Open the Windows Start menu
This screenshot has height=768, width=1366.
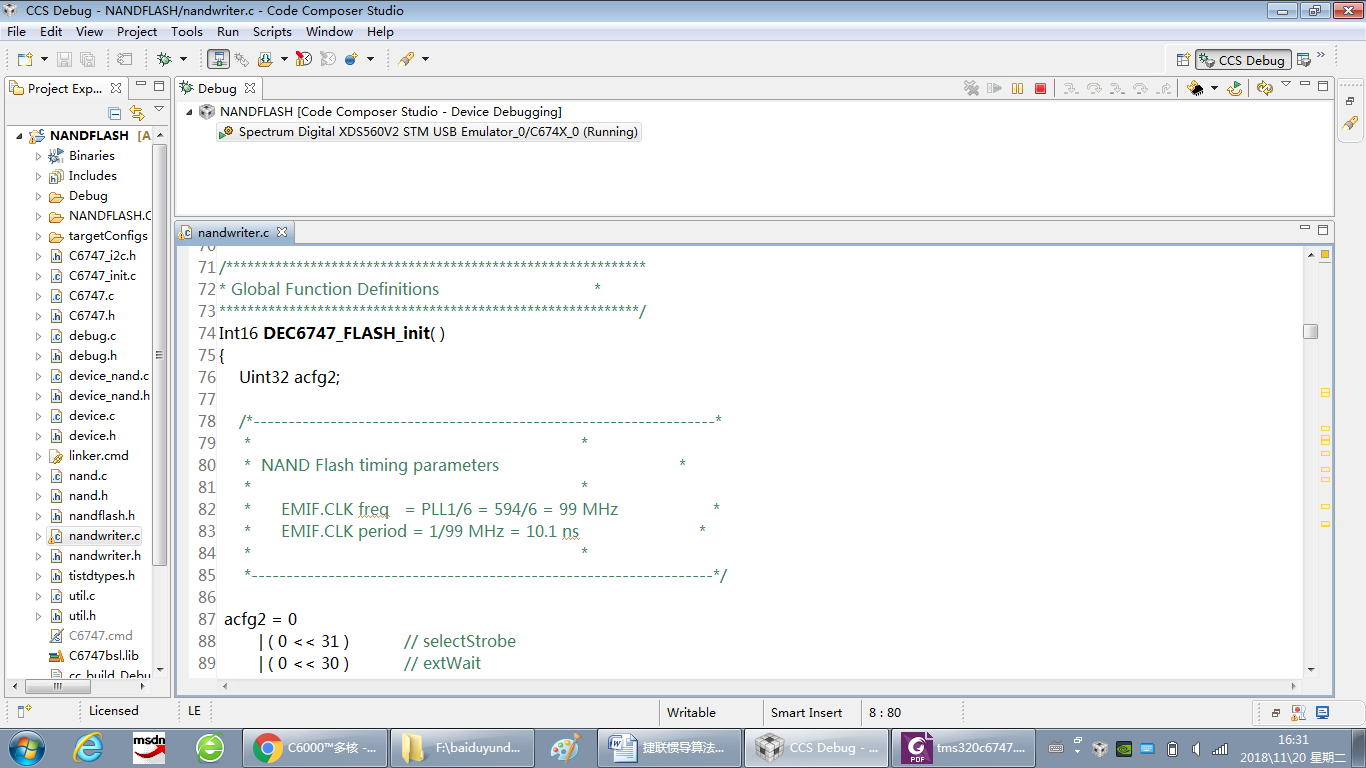(x=26, y=747)
